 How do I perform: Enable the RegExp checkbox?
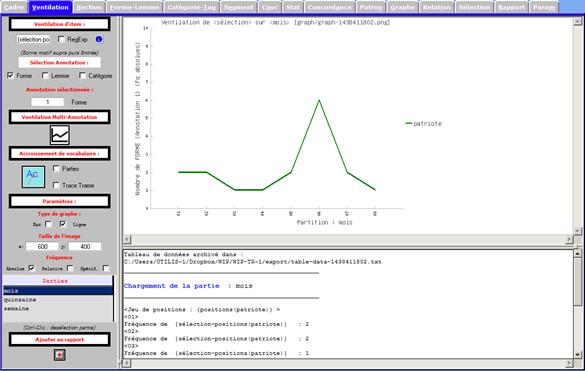click(x=61, y=39)
